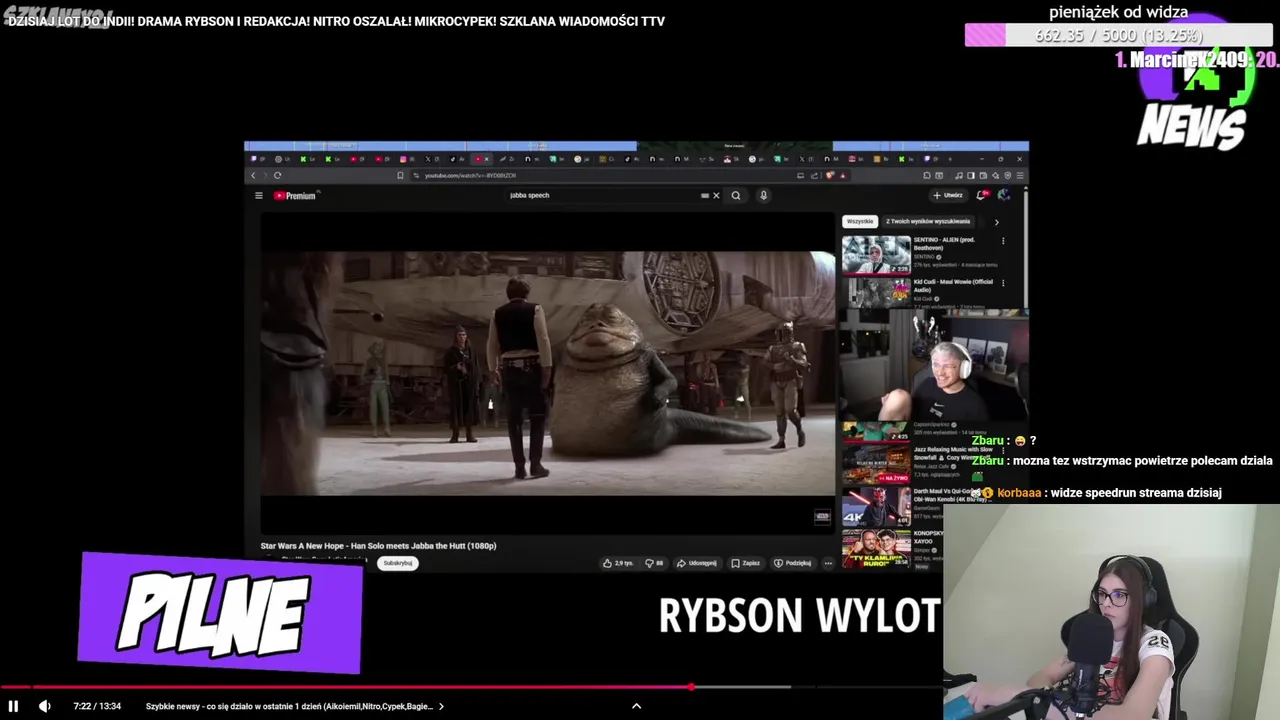The height and width of the screenshot is (720, 1280).
Task: Go back in the embedded browser
Action: click(x=253, y=175)
